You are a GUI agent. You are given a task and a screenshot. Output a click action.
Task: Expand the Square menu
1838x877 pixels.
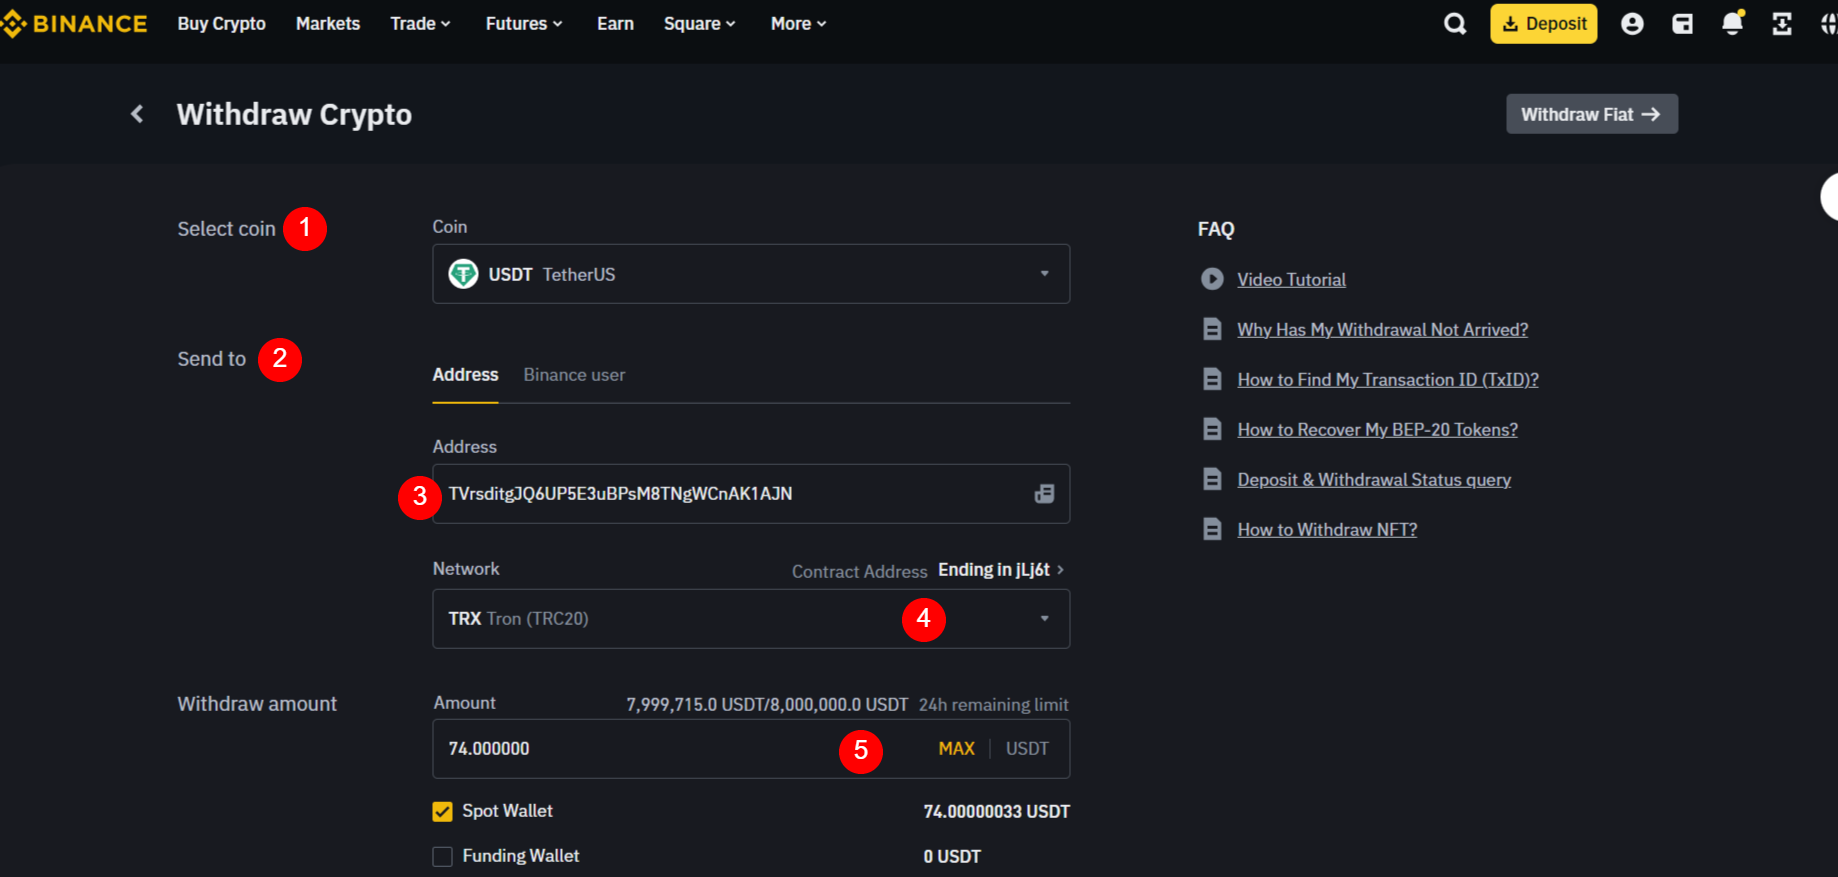click(699, 23)
